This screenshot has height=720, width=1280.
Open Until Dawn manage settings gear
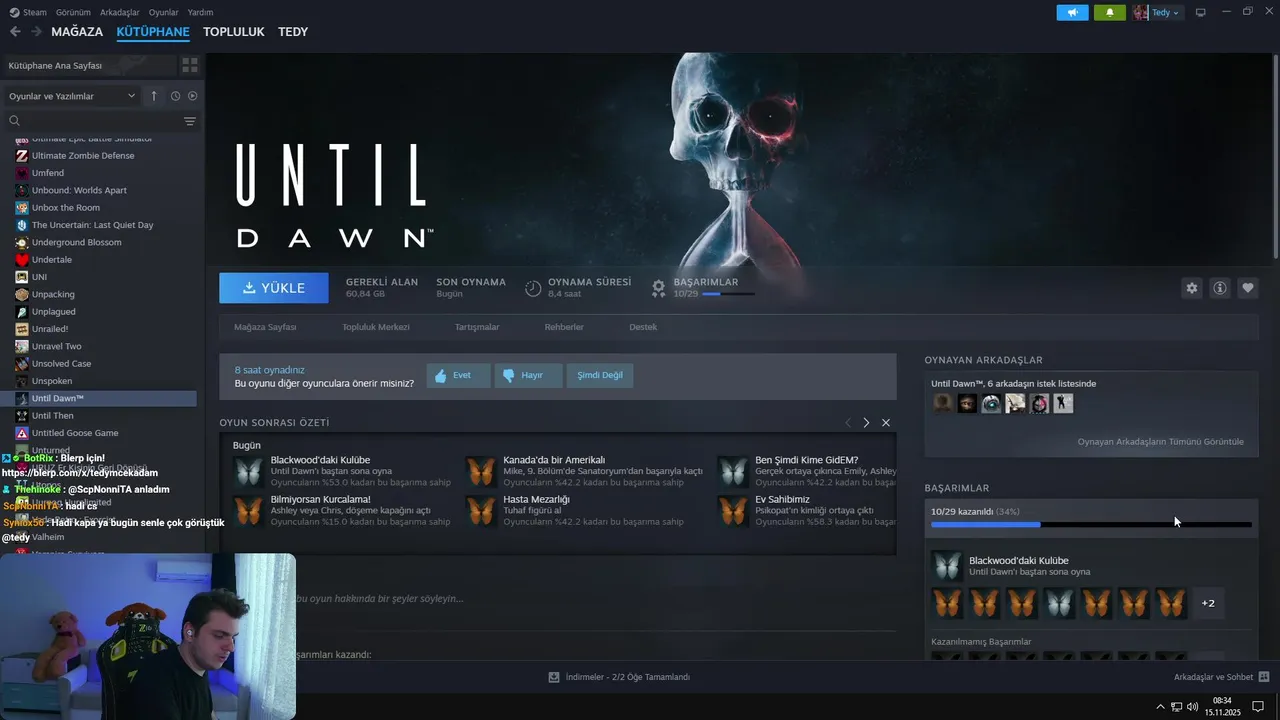[x=1191, y=288]
